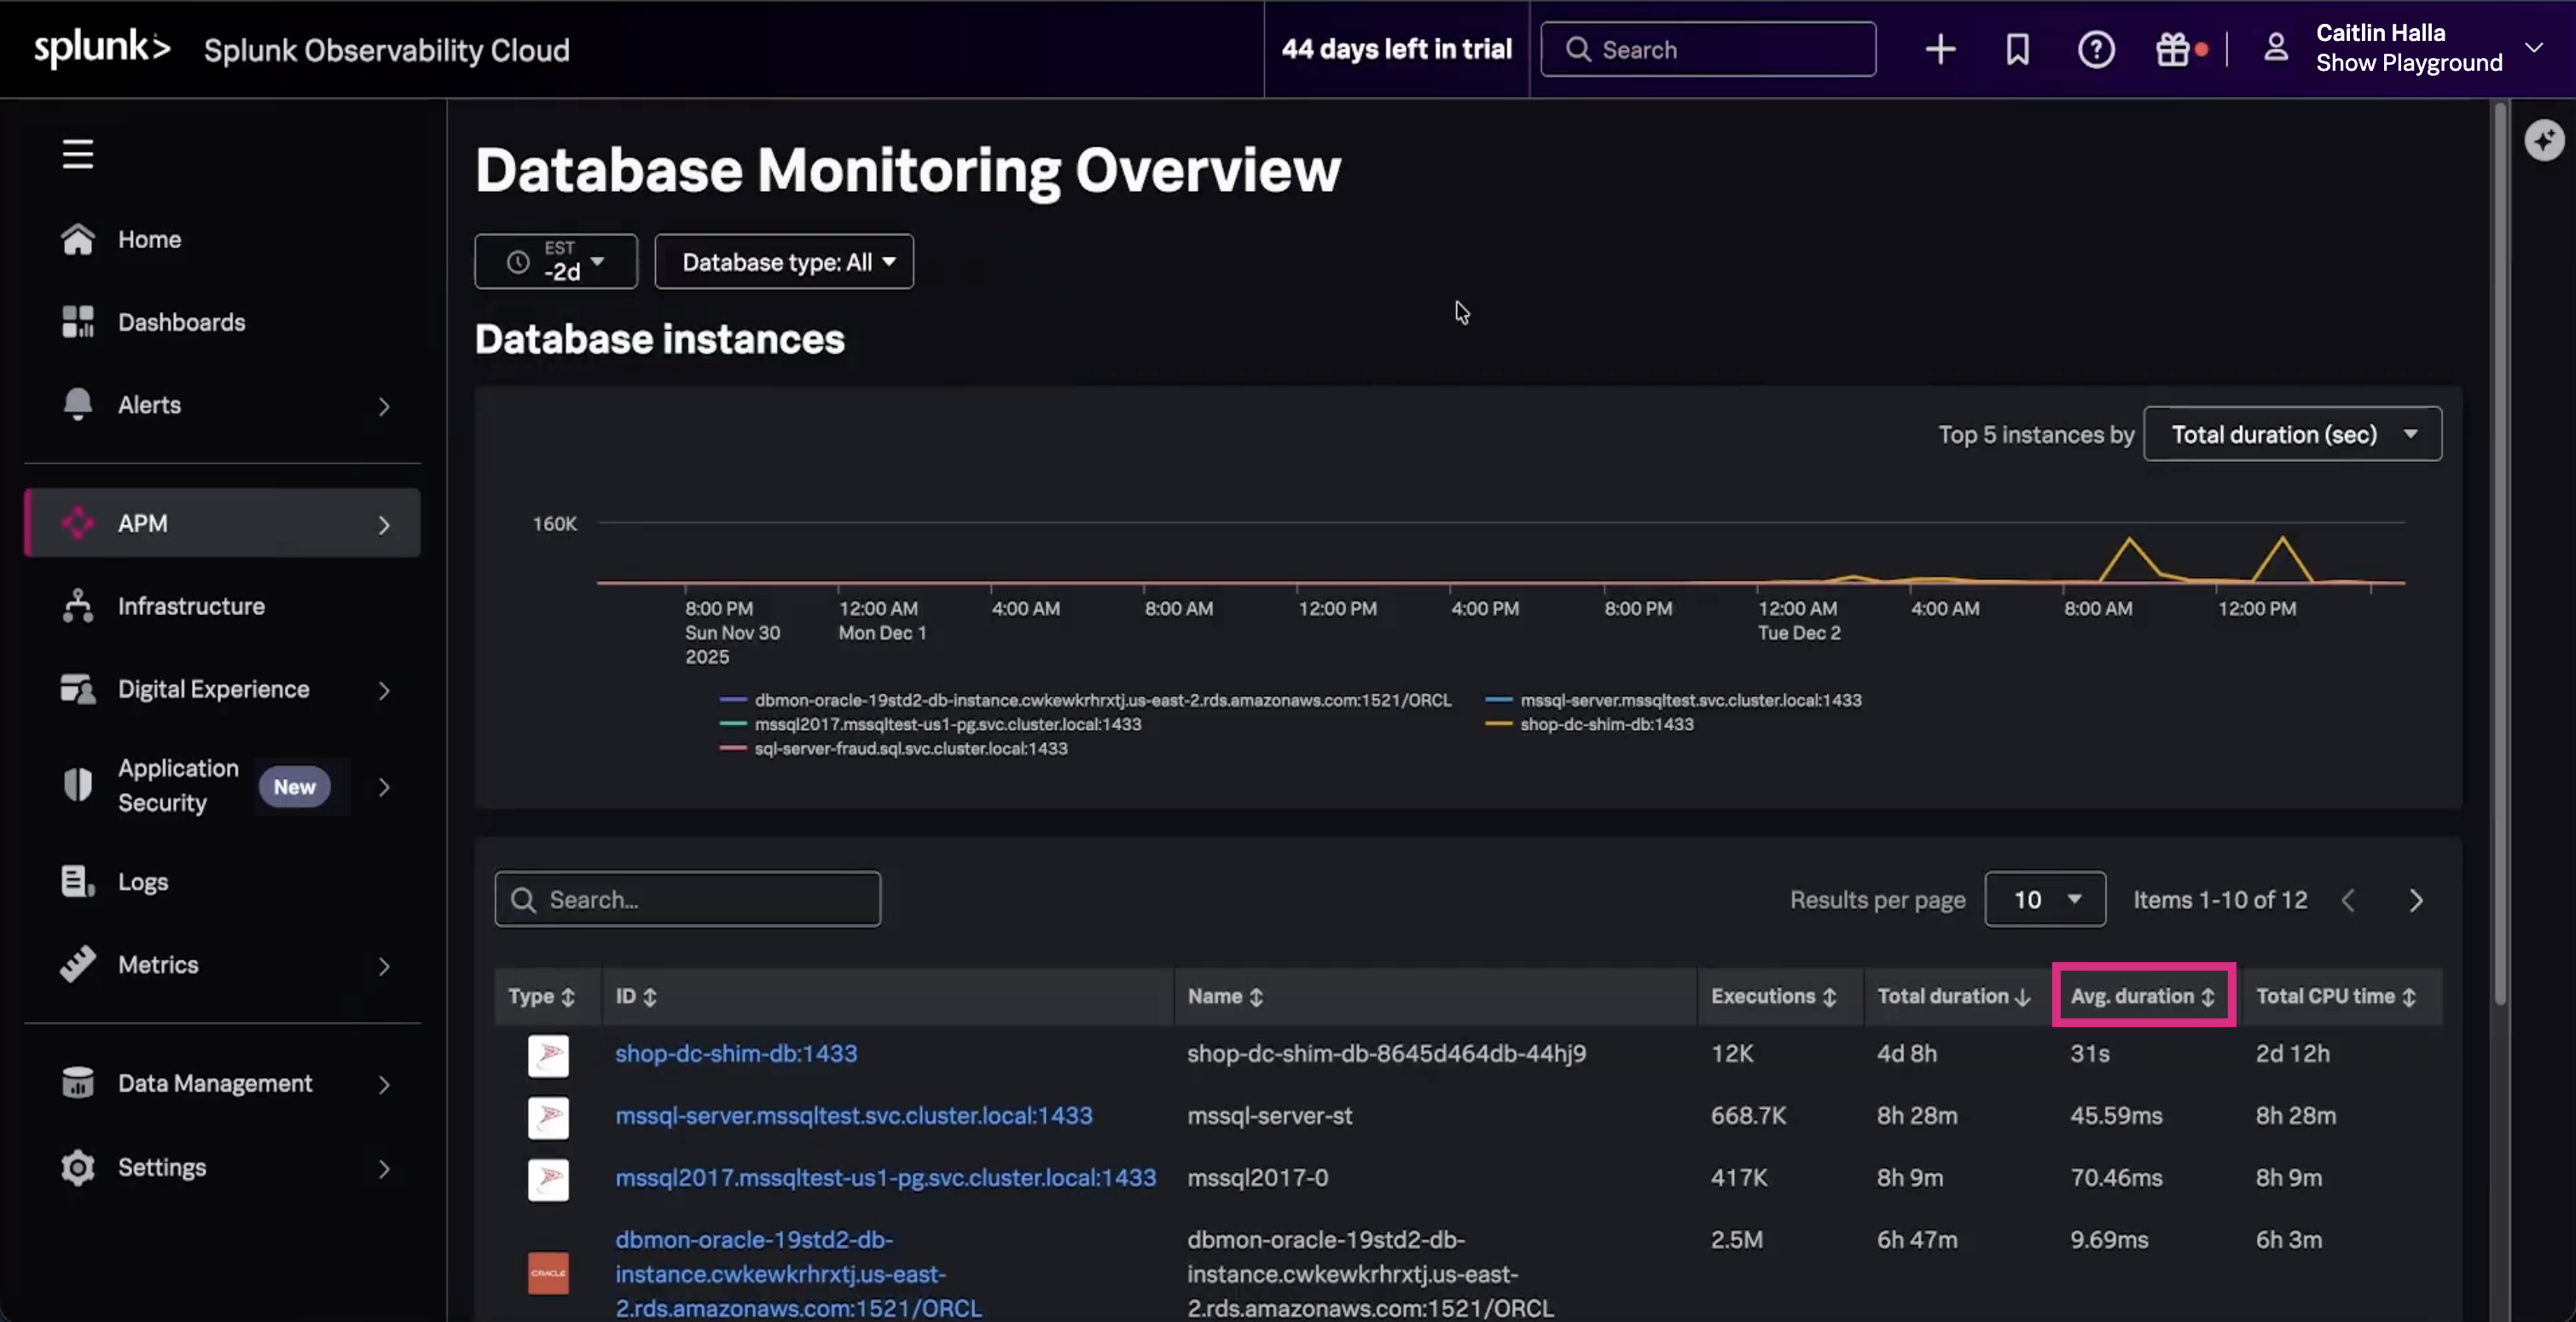Viewport: 2576px width, 1322px height.
Task: Click the Oracle icon in the table
Action: coord(548,1273)
